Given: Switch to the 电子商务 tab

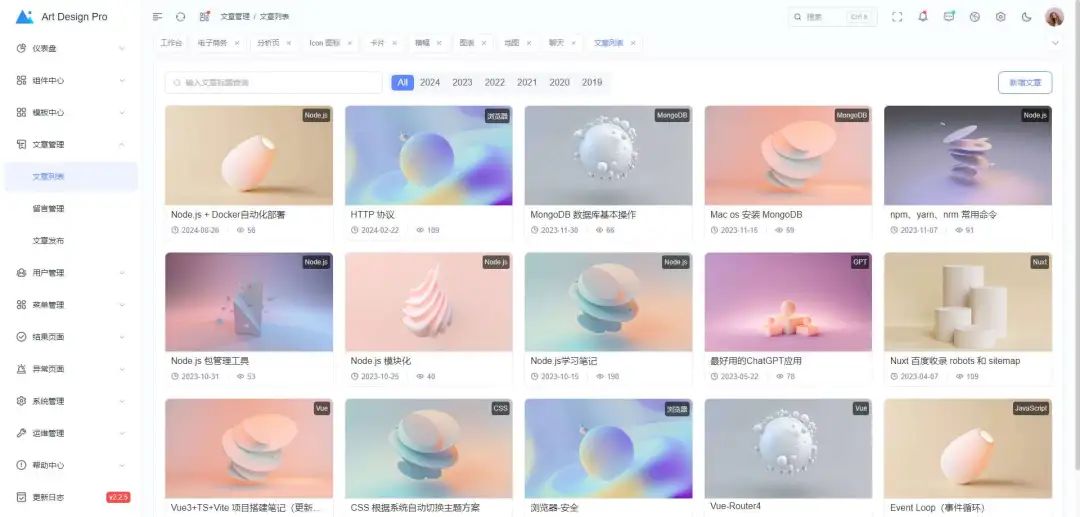Looking at the screenshot, I should click(212, 43).
